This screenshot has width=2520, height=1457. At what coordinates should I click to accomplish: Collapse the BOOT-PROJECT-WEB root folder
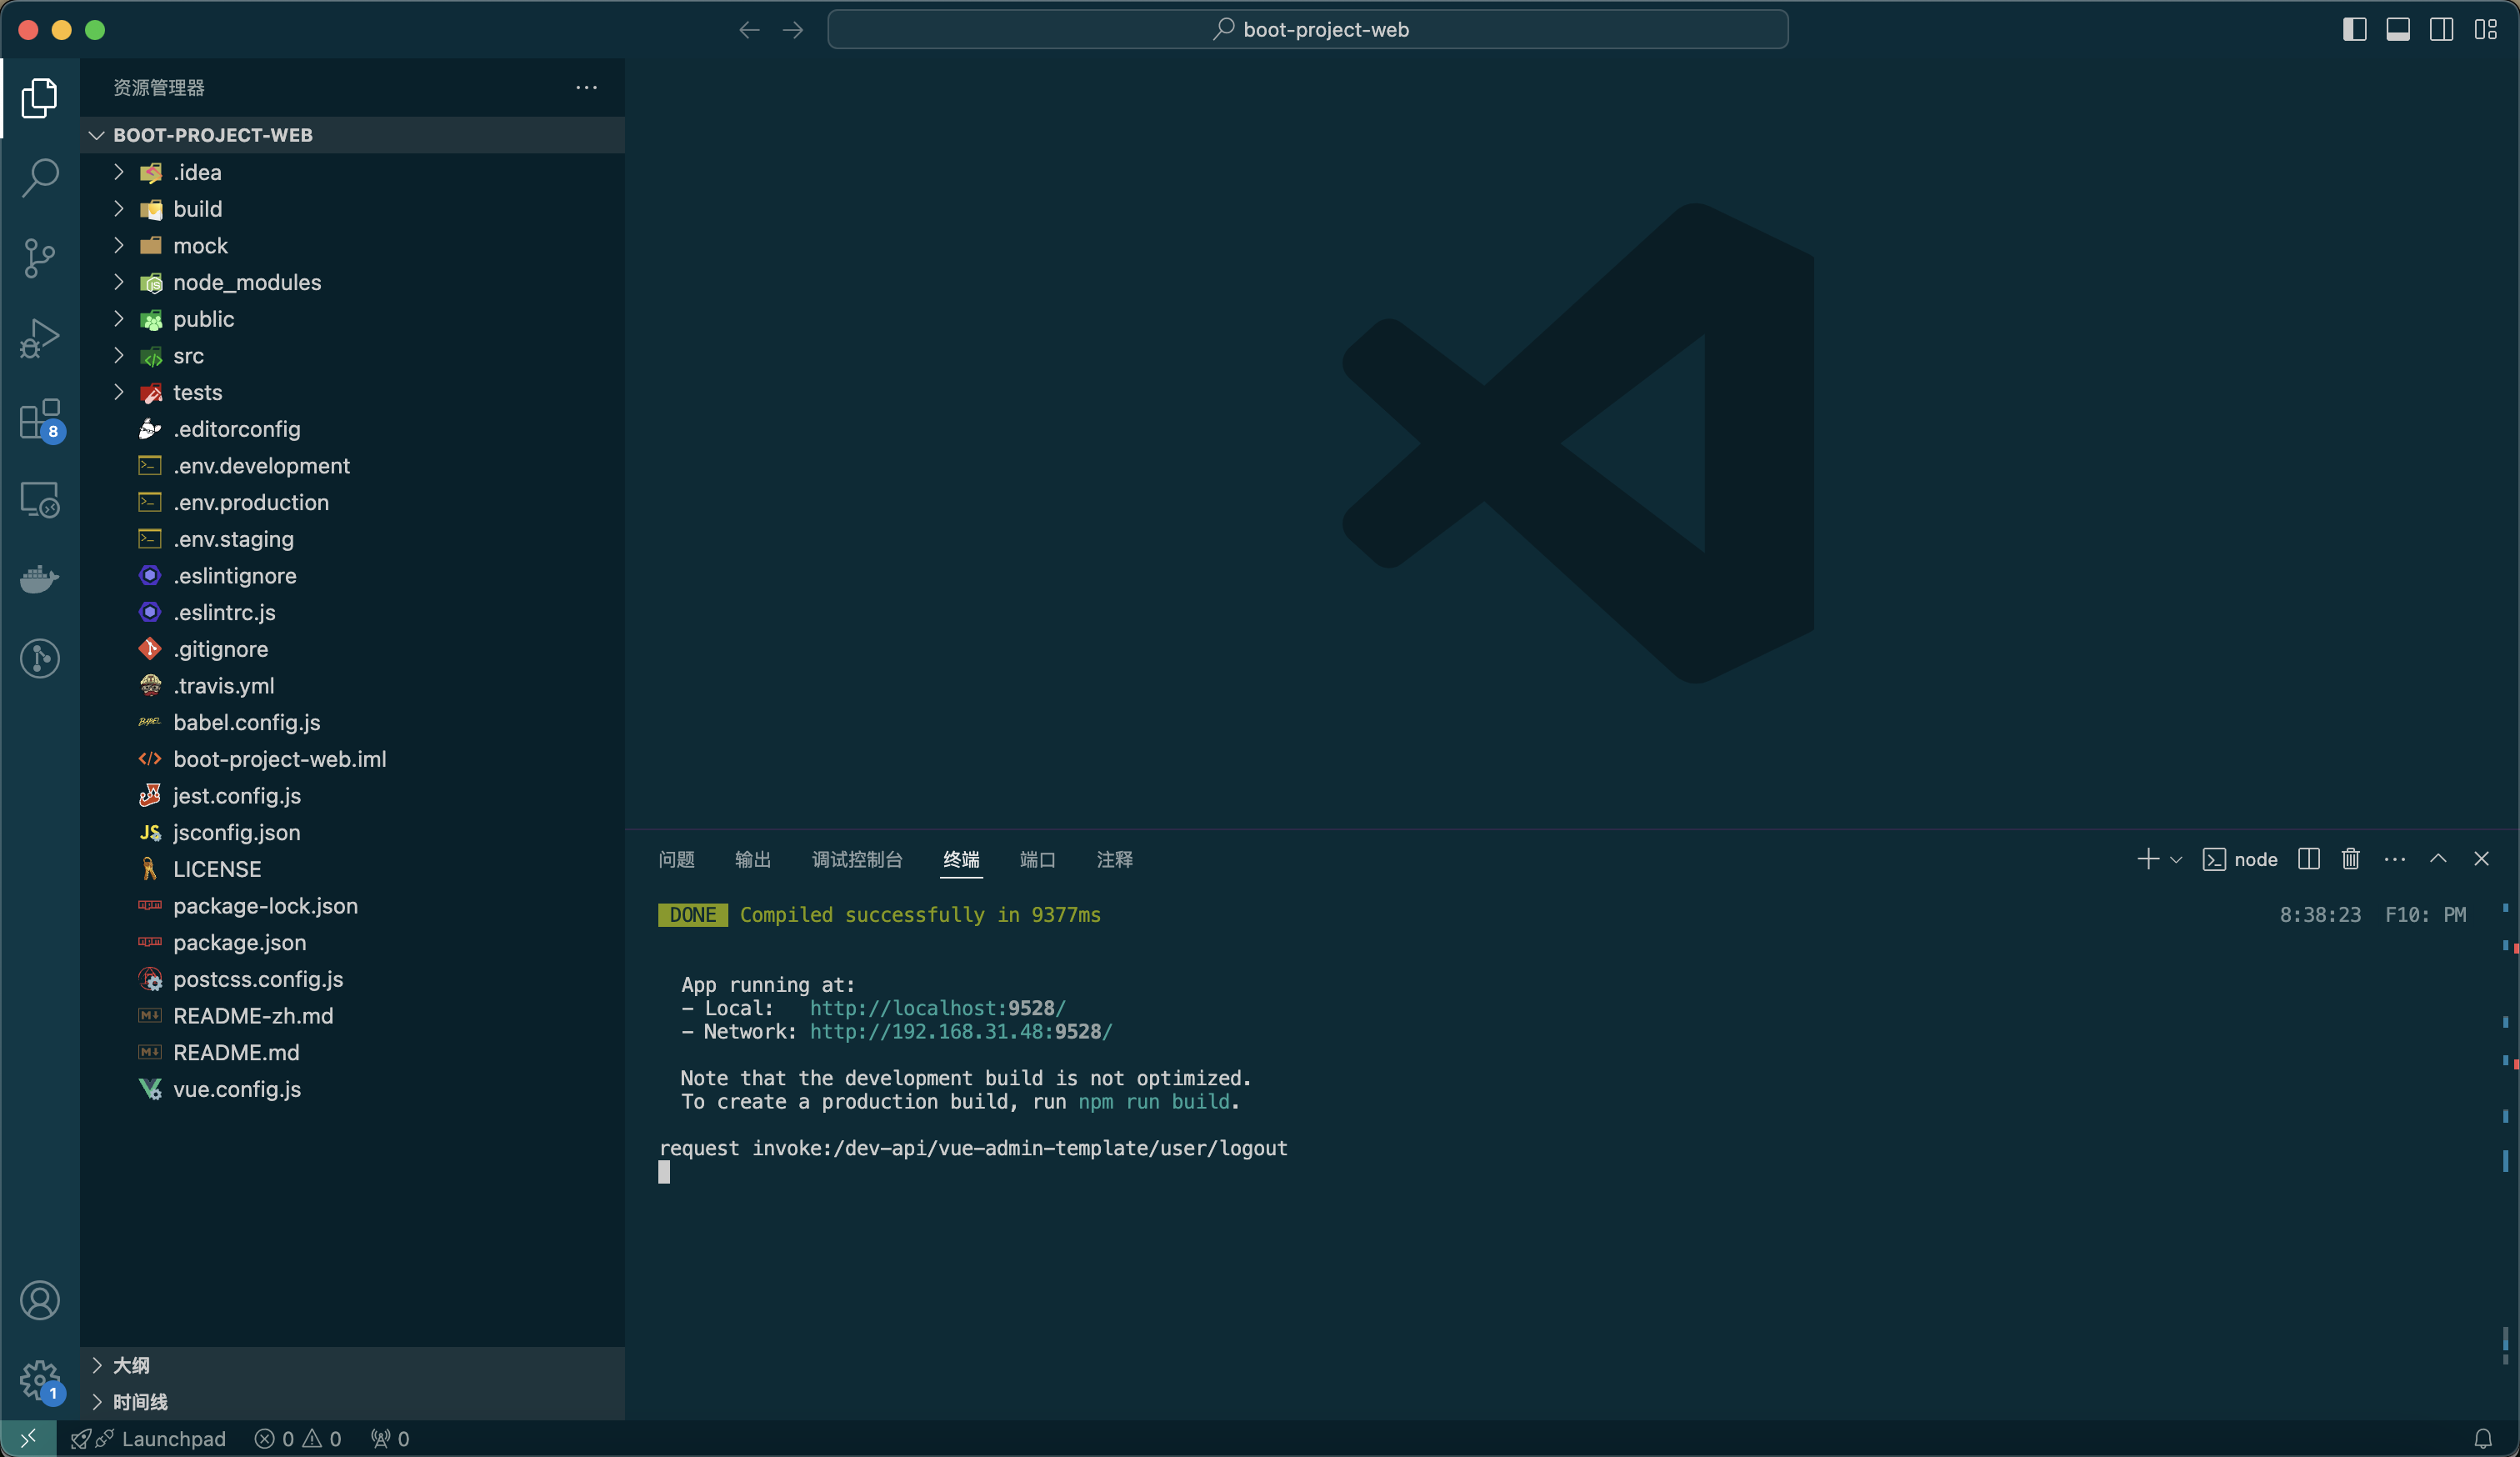point(352,135)
